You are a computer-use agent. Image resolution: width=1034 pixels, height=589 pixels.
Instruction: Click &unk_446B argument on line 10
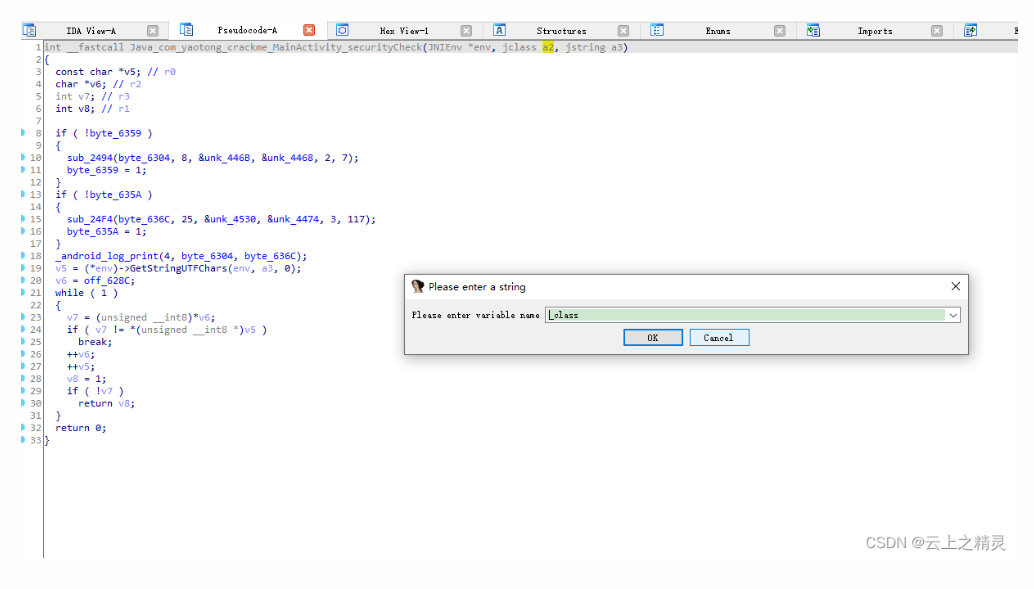(x=224, y=158)
